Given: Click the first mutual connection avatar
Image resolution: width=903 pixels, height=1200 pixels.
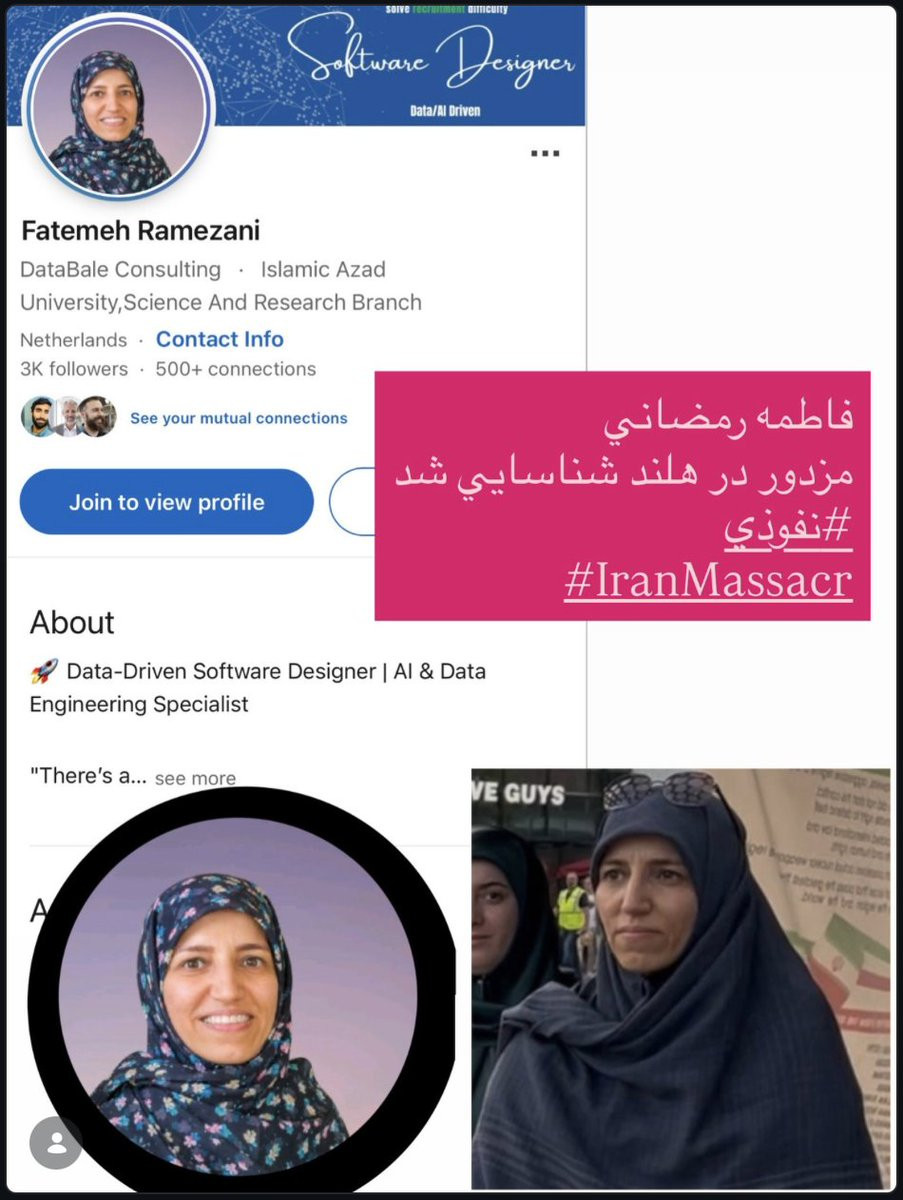Looking at the screenshot, I should coord(38,417).
